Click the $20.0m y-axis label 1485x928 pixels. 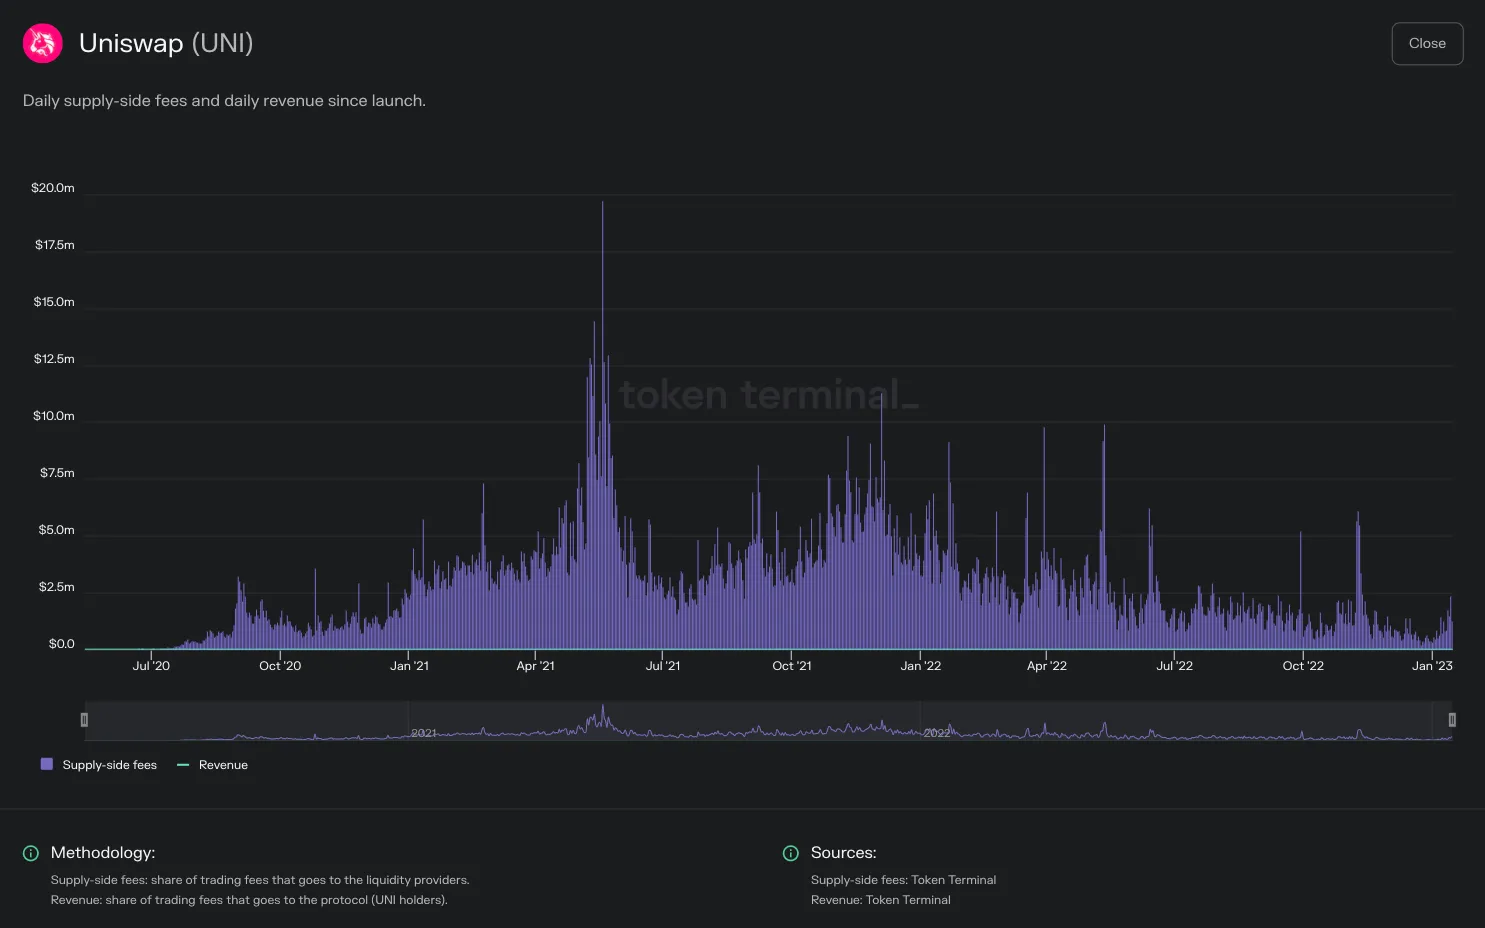[53, 188]
